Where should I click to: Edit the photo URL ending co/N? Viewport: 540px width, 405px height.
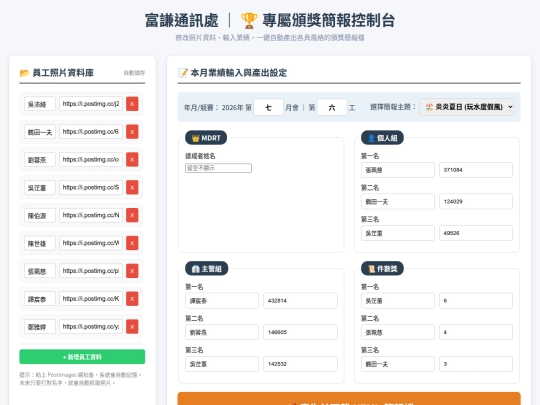[91, 215]
